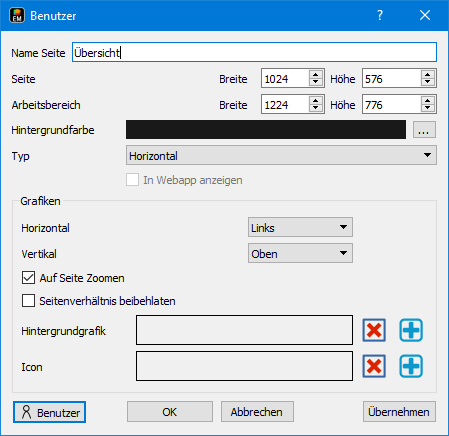Open color picker via ellipsis button
Image resolution: width=449 pixels, height=436 pixels.
click(424, 130)
